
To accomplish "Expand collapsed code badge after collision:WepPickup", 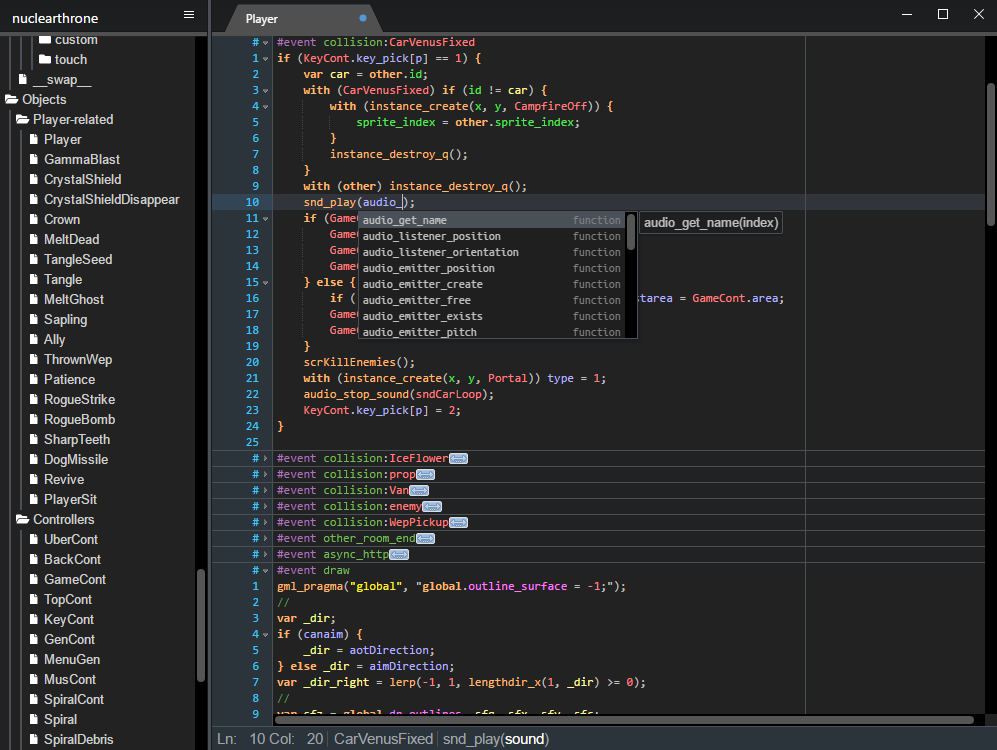I will (x=458, y=522).
